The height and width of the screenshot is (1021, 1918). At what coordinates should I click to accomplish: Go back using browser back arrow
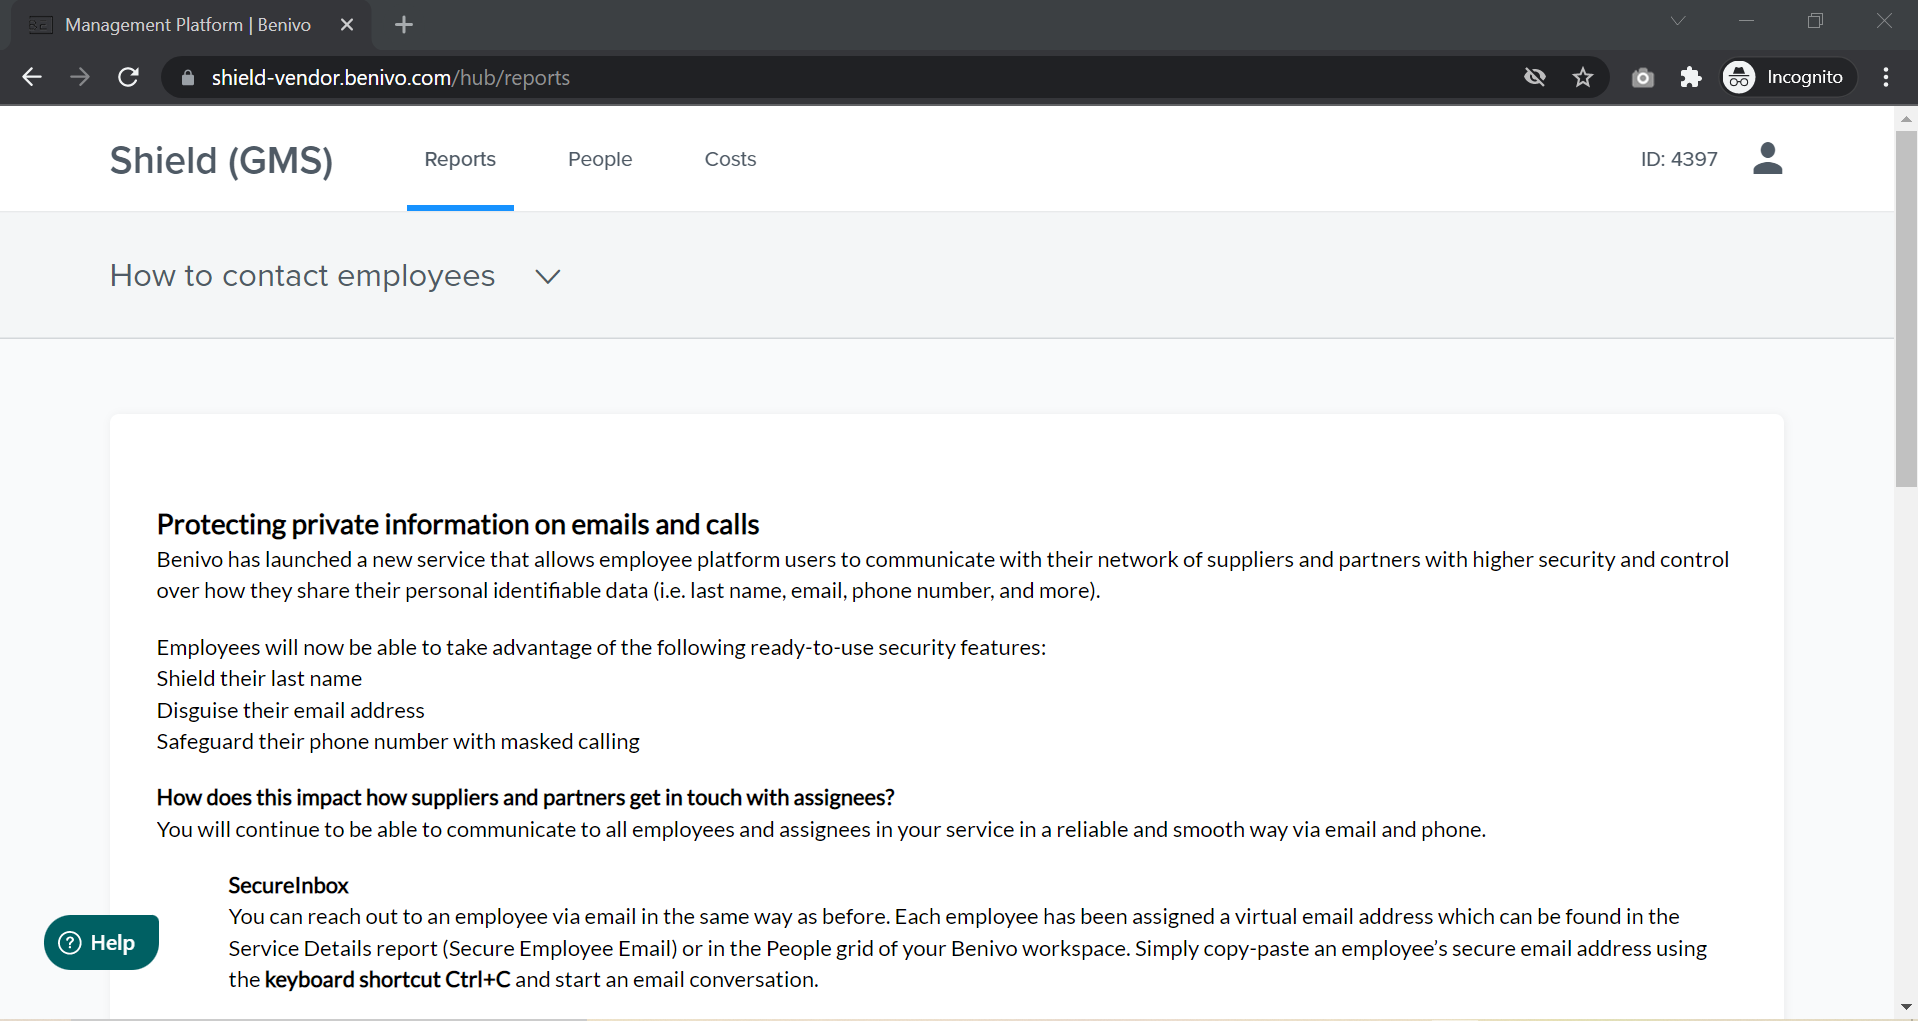pos(32,77)
